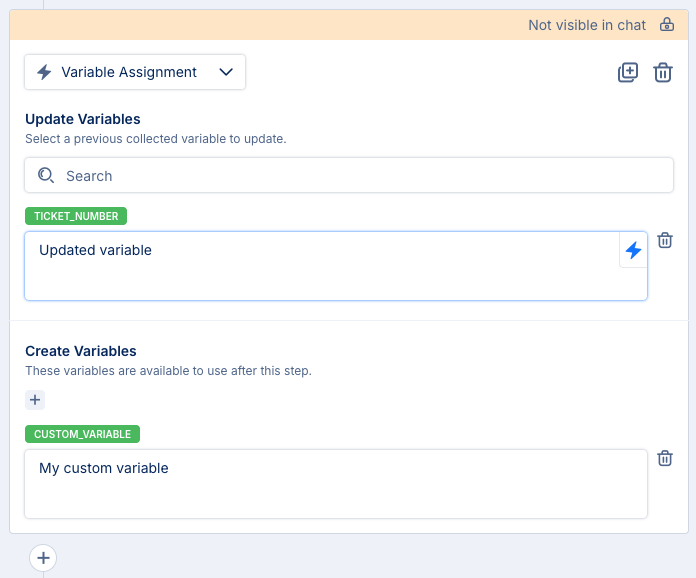Click the magnifier icon in the search box
The height and width of the screenshot is (578, 696).
point(46,175)
